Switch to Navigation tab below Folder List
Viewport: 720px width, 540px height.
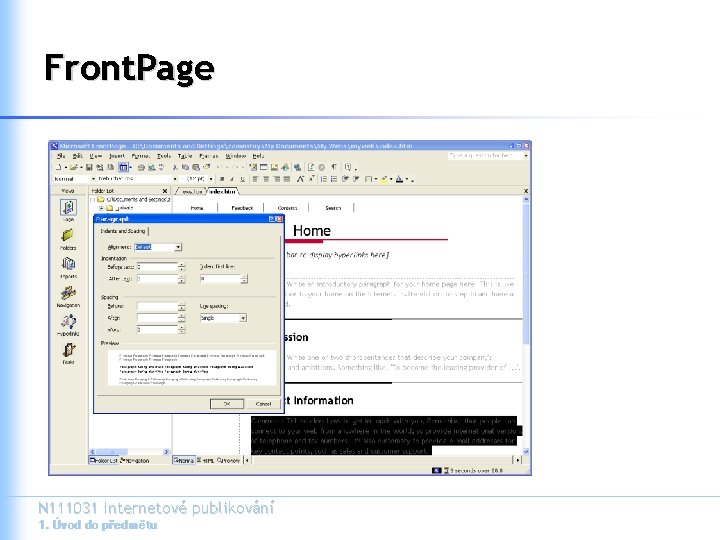click(x=135, y=460)
